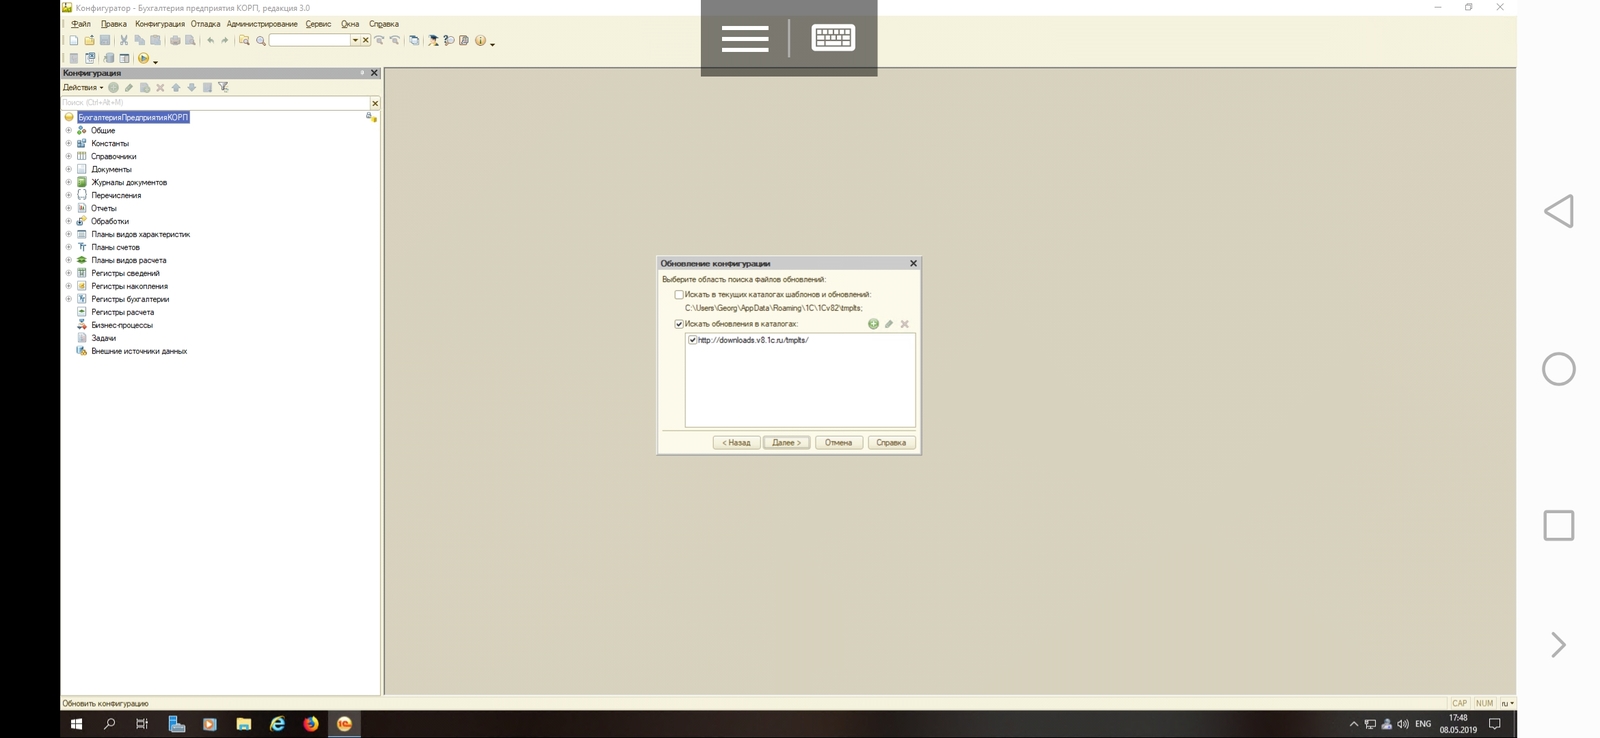Click the ENG language indicator in tray
Image resolution: width=1600 pixels, height=738 pixels.
tap(1423, 724)
